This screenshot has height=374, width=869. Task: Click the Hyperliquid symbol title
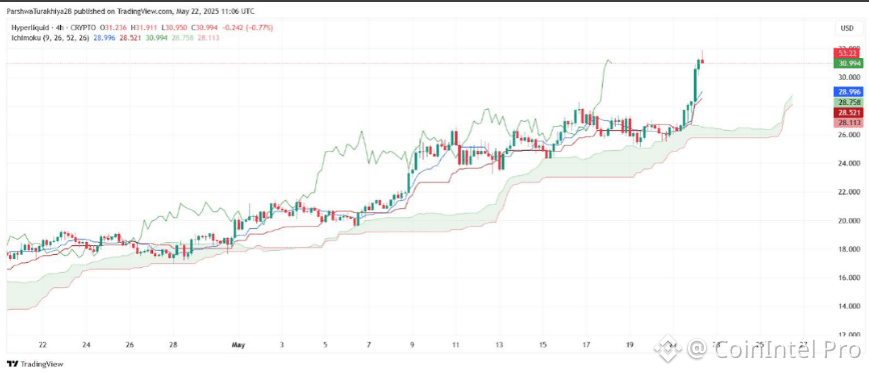coord(29,28)
